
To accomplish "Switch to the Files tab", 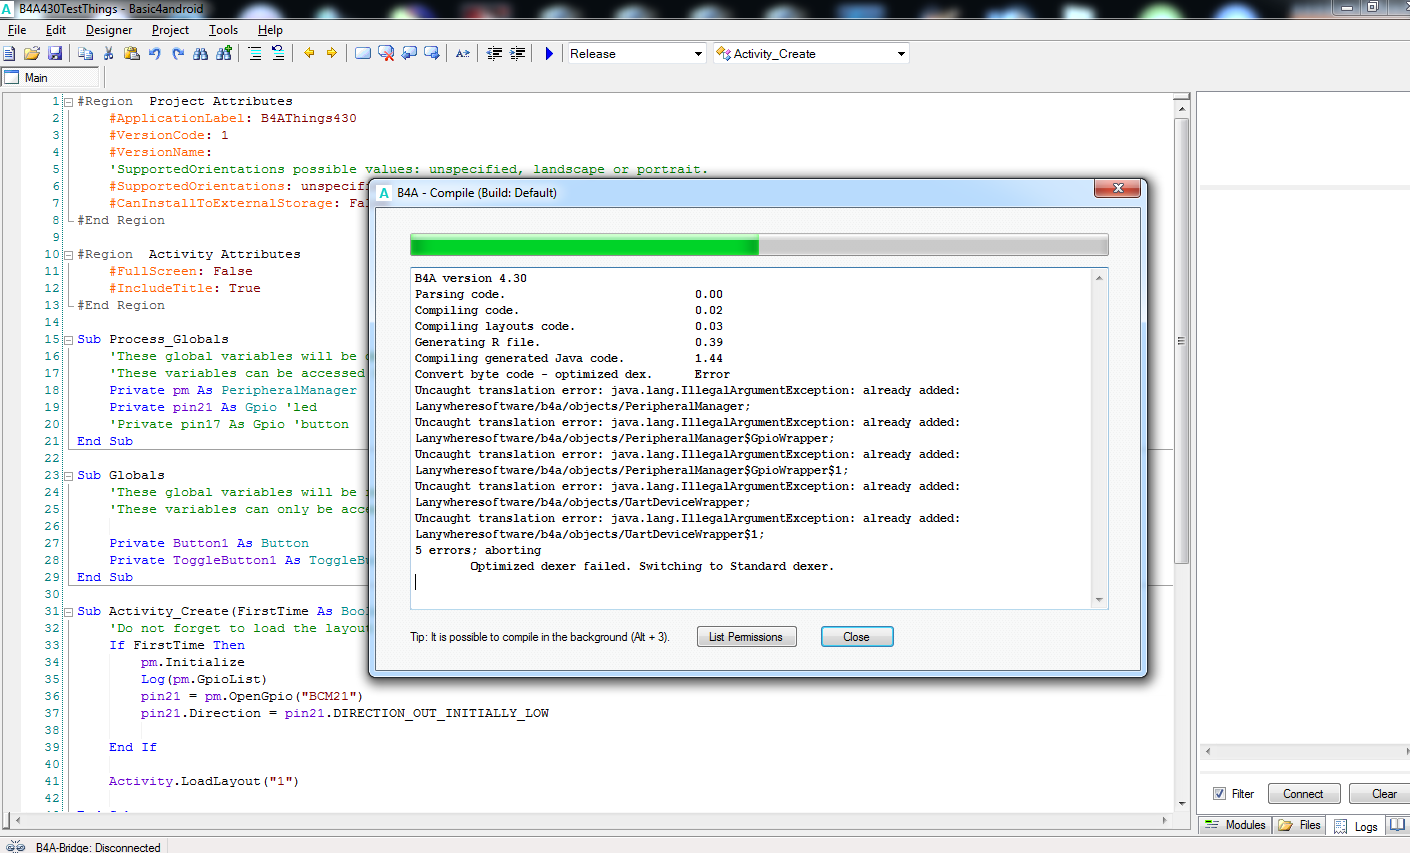I will pos(1300,826).
